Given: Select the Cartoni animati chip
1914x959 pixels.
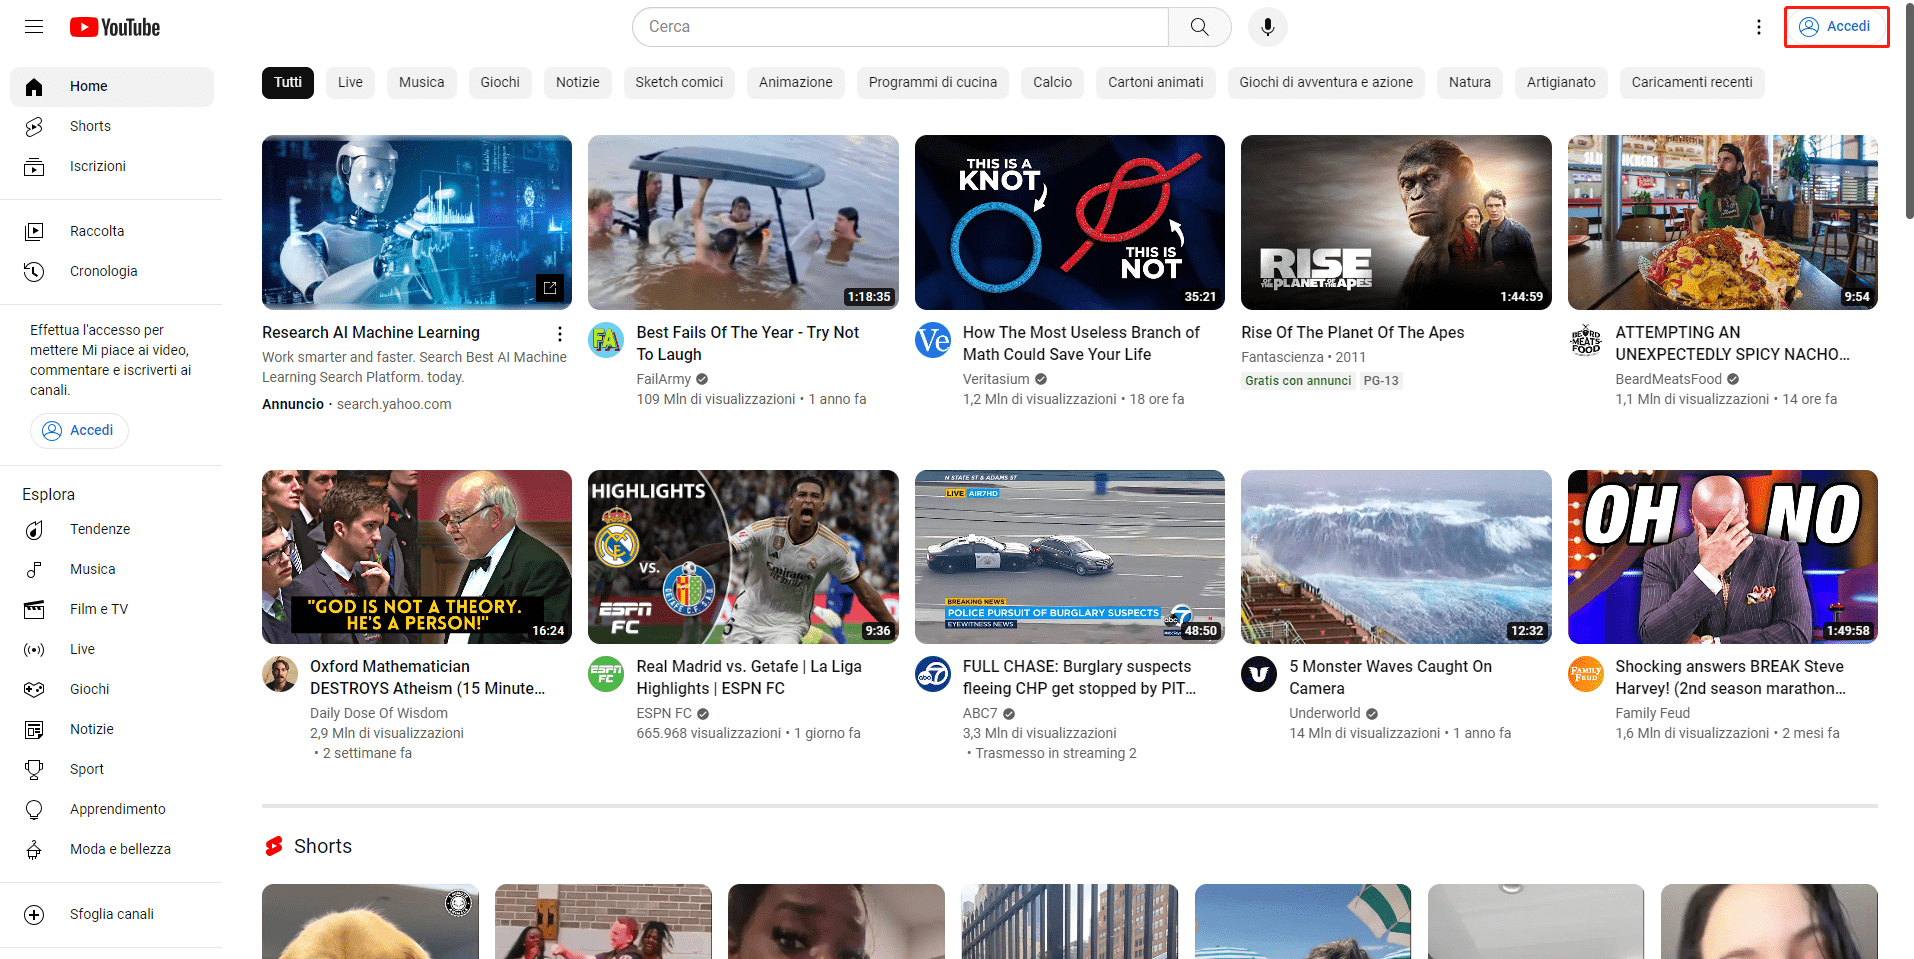Looking at the screenshot, I should point(1156,83).
